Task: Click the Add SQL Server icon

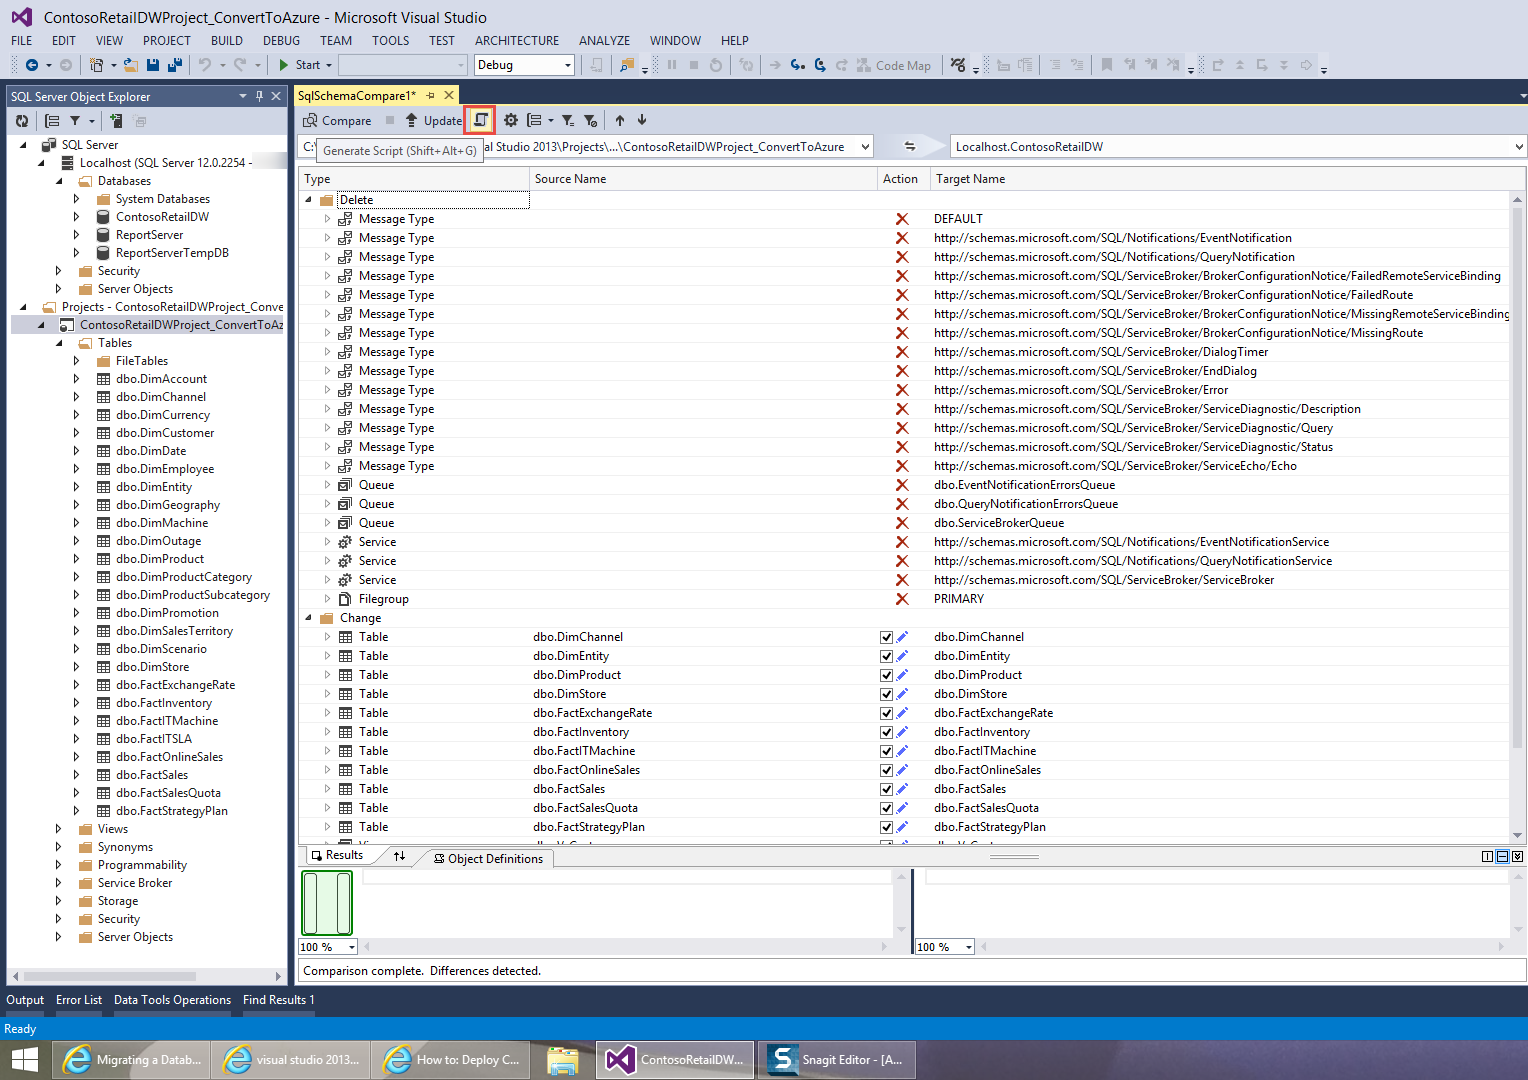Action: click(x=116, y=121)
